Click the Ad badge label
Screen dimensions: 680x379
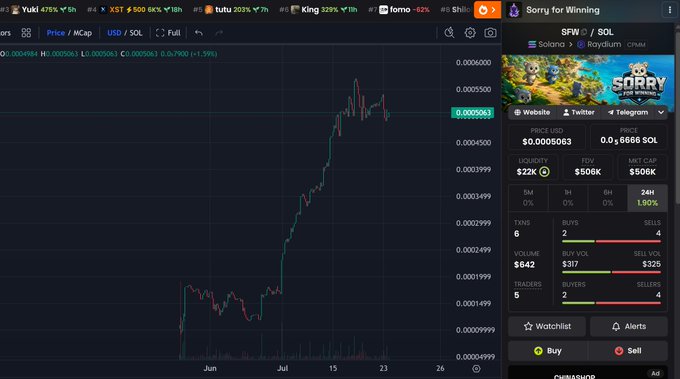pos(655,373)
